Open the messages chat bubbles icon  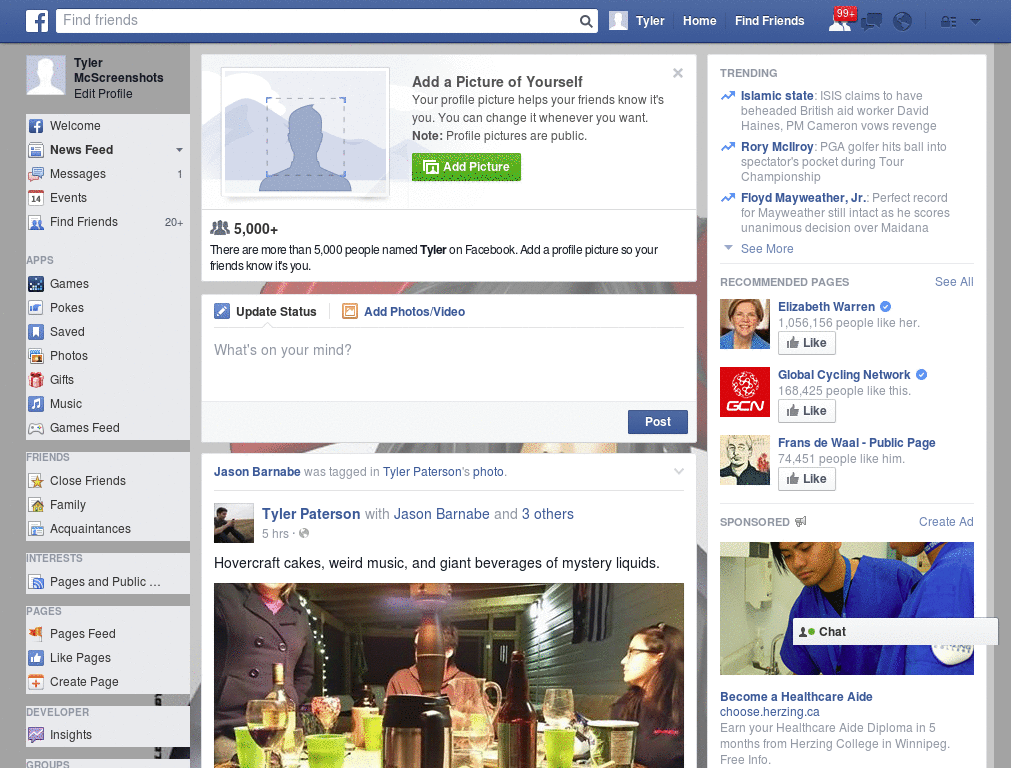871,22
